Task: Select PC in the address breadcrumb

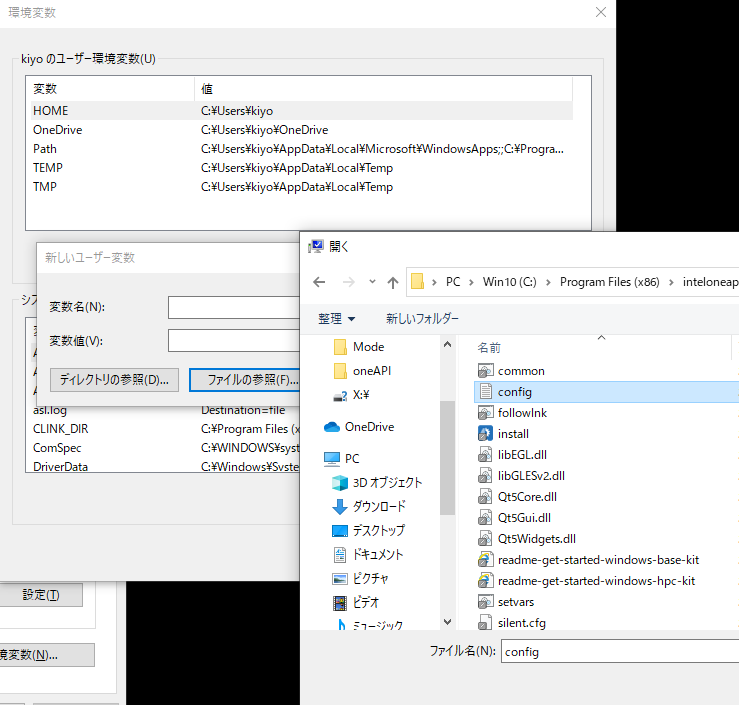Action: coord(453,282)
